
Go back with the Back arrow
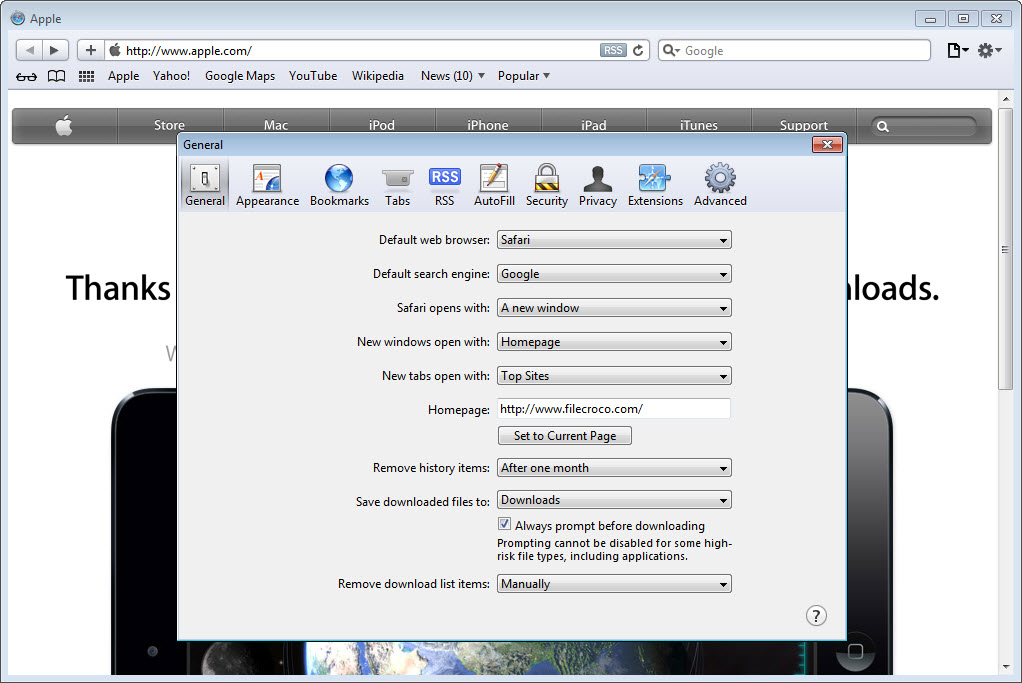[x=29, y=50]
